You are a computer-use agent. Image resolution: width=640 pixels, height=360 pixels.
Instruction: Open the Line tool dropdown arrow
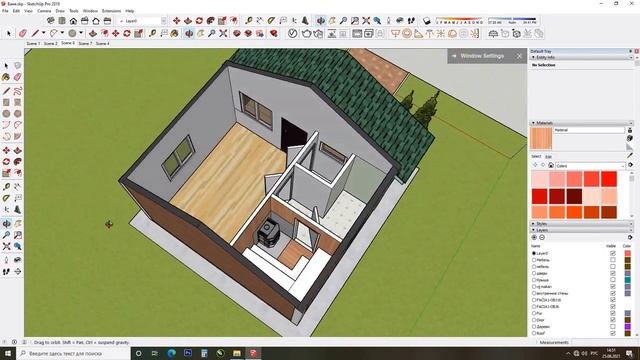[43, 33]
